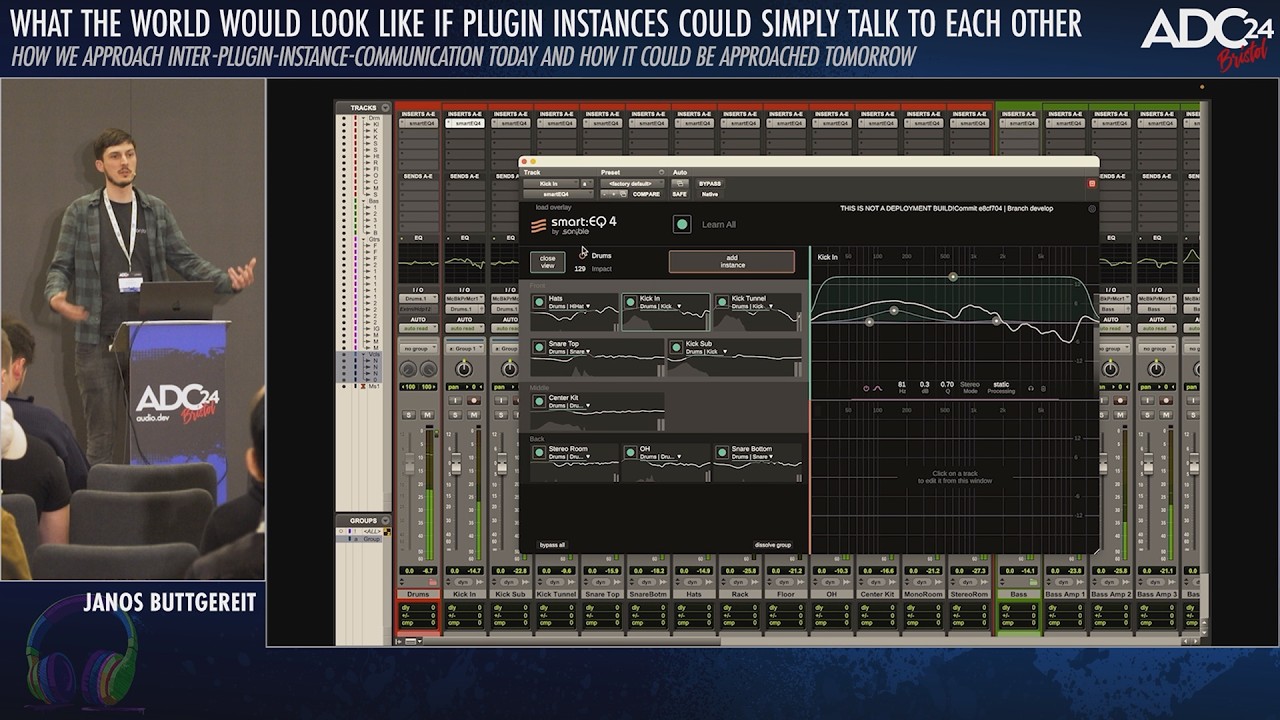Click the close view button
The width and height of the screenshot is (1280, 720).
pos(547,262)
